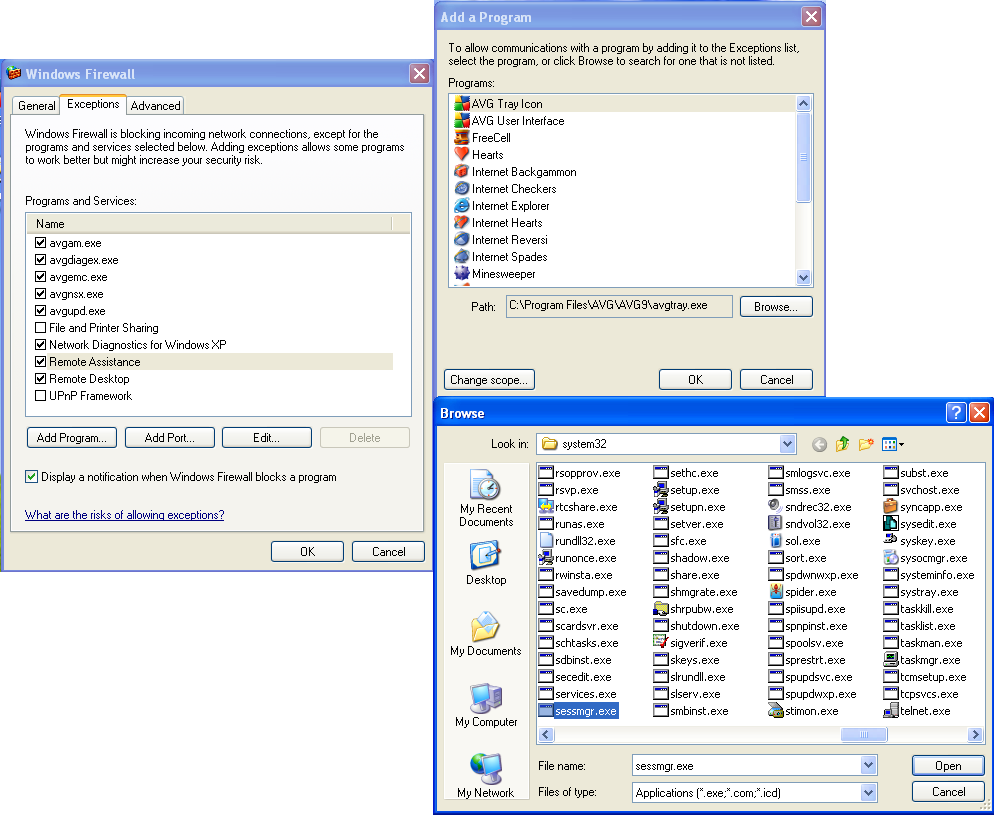The width and height of the screenshot is (995, 815).
Task: Click Browse button in Add a Program
Action: click(x=776, y=307)
